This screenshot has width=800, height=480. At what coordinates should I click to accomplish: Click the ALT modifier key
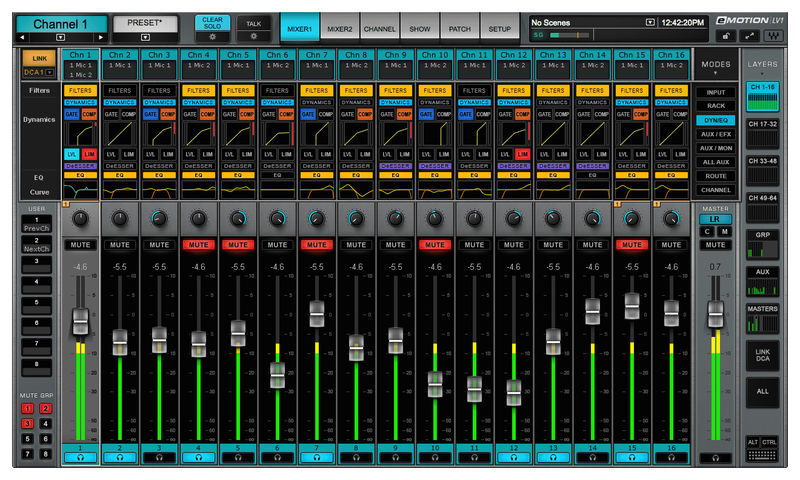tap(753, 442)
